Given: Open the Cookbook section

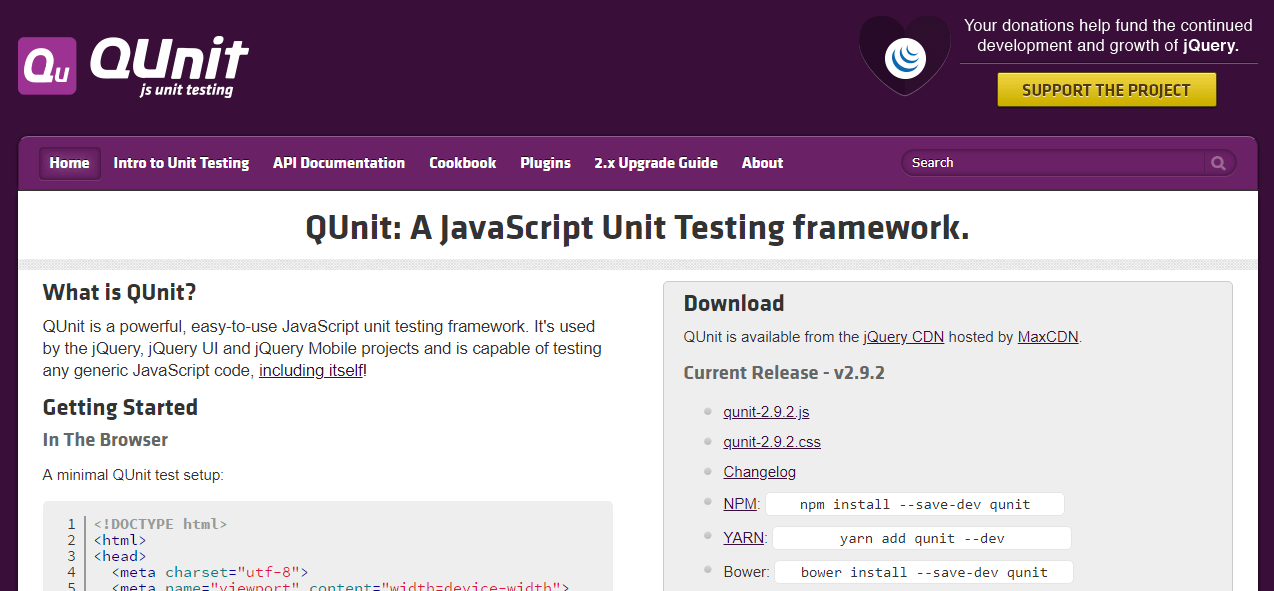Looking at the screenshot, I should (x=462, y=162).
